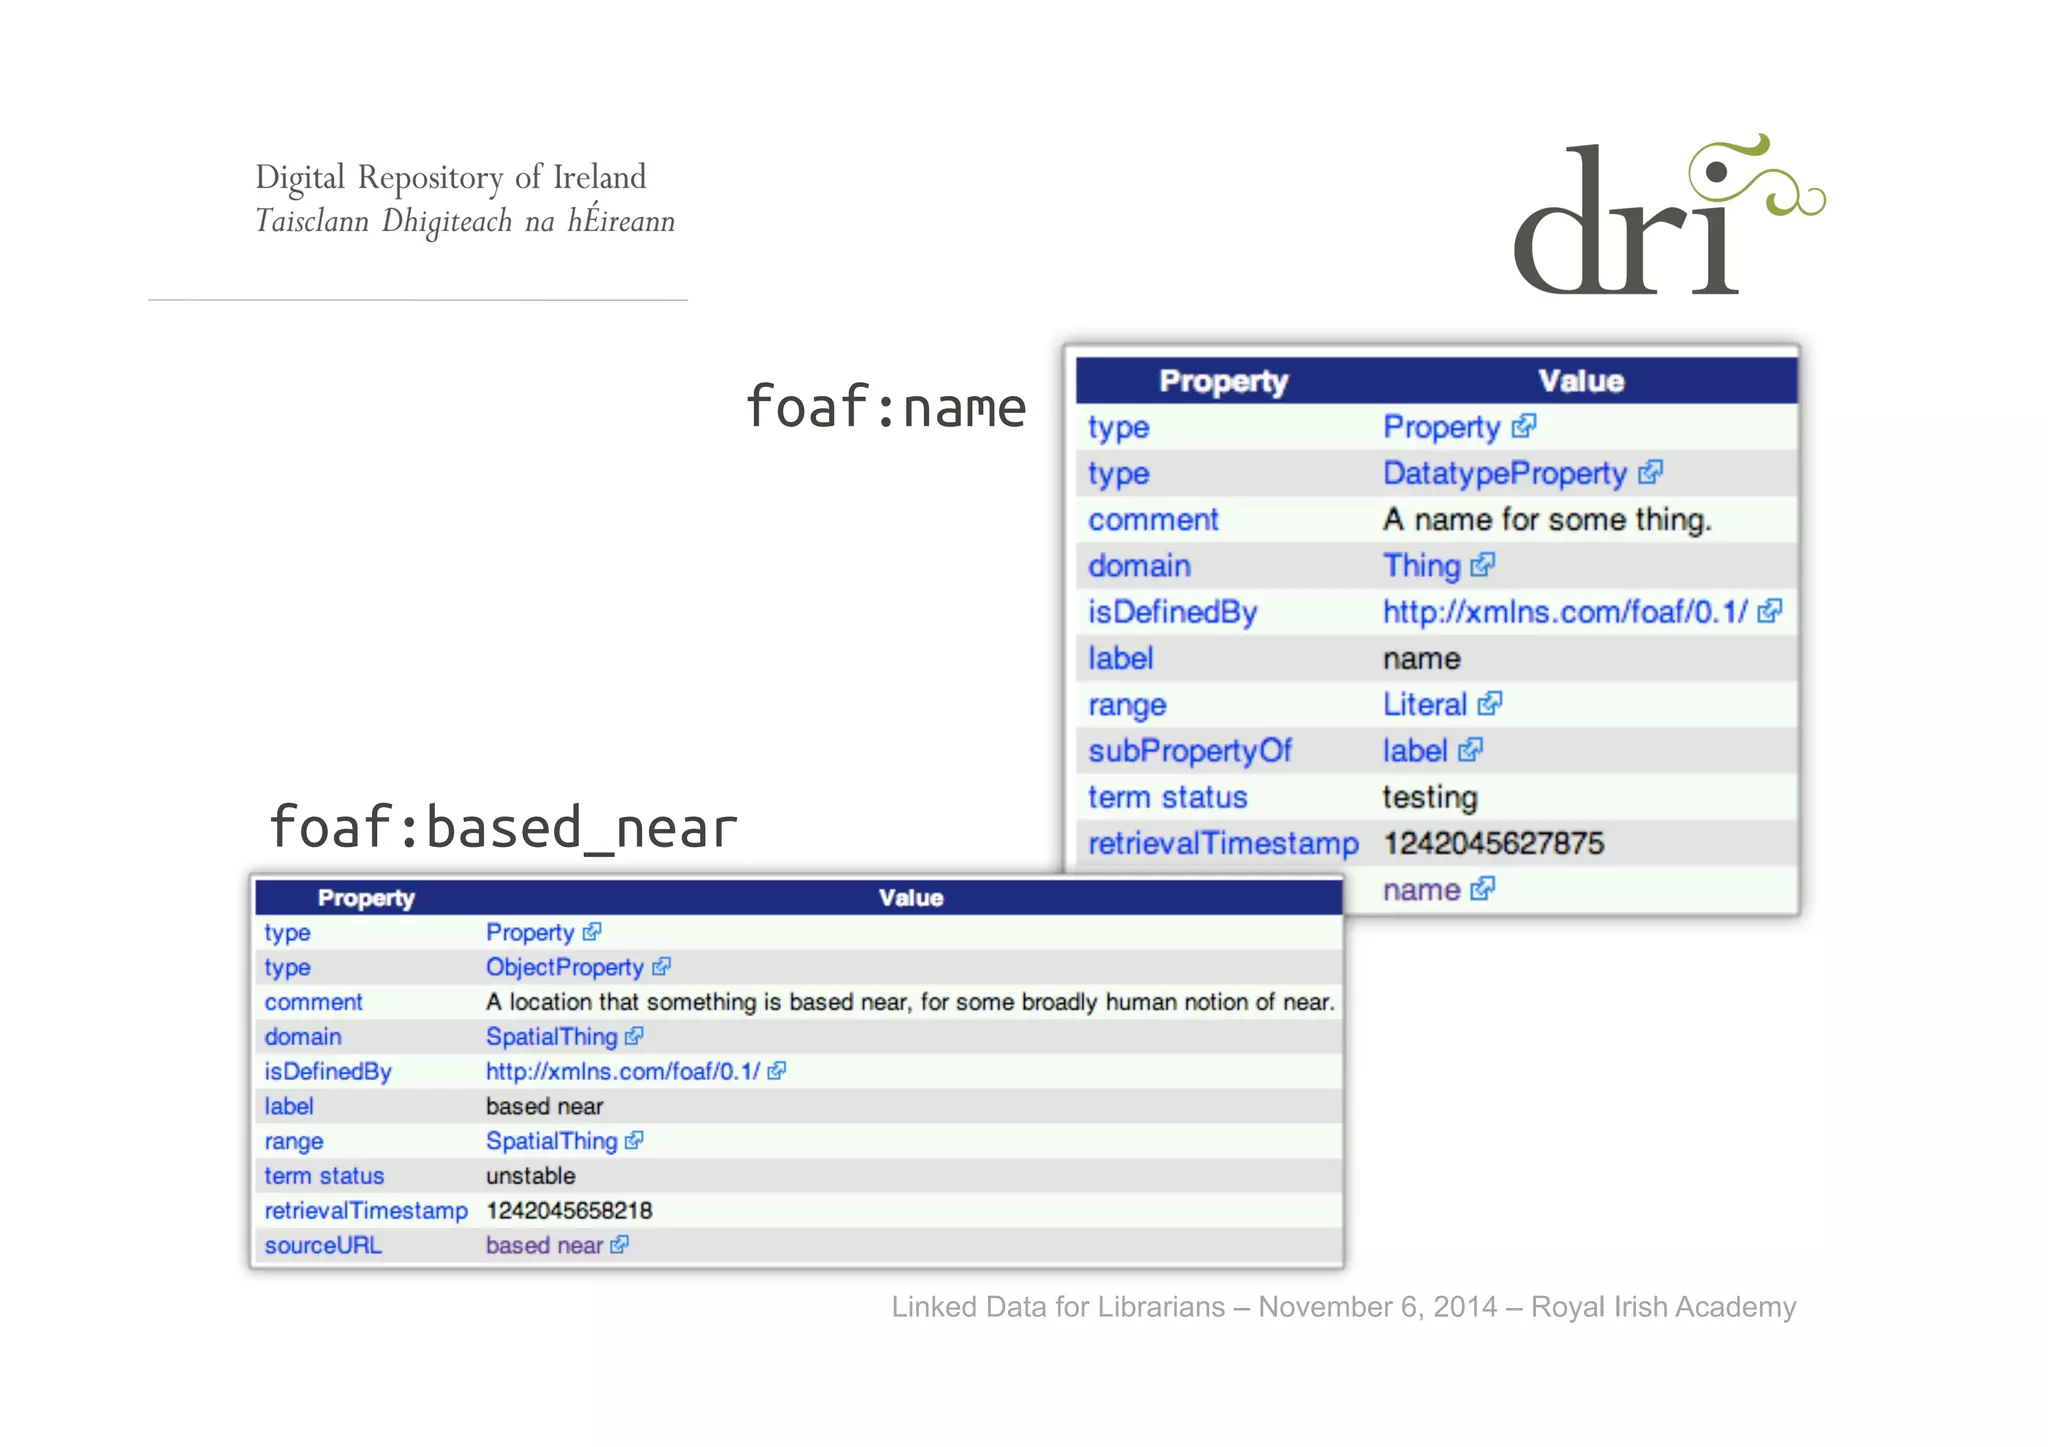Image resolution: width=2048 pixels, height=1447 pixels.
Task: Click the foaf:based_near heading
Action: coord(504,827)
